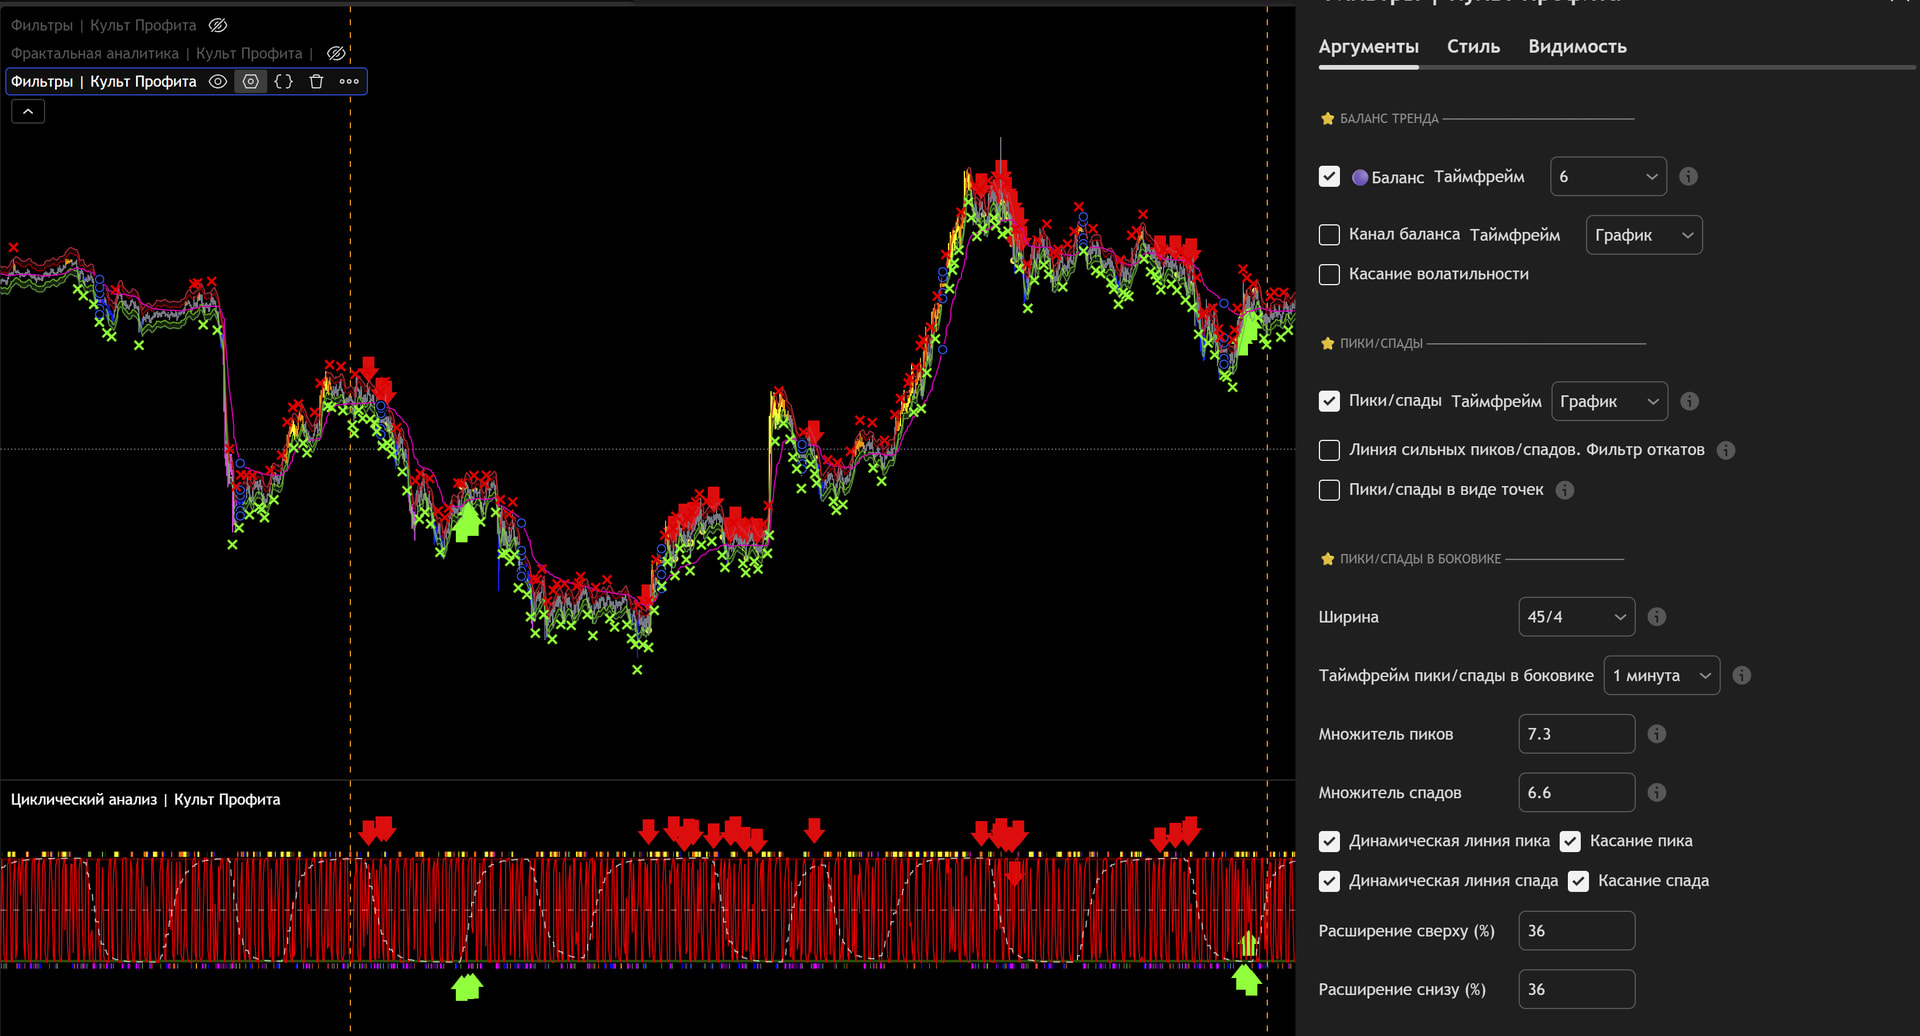
Task: Open settings gear for active Фильтры indicator
Action: [251, 82]
